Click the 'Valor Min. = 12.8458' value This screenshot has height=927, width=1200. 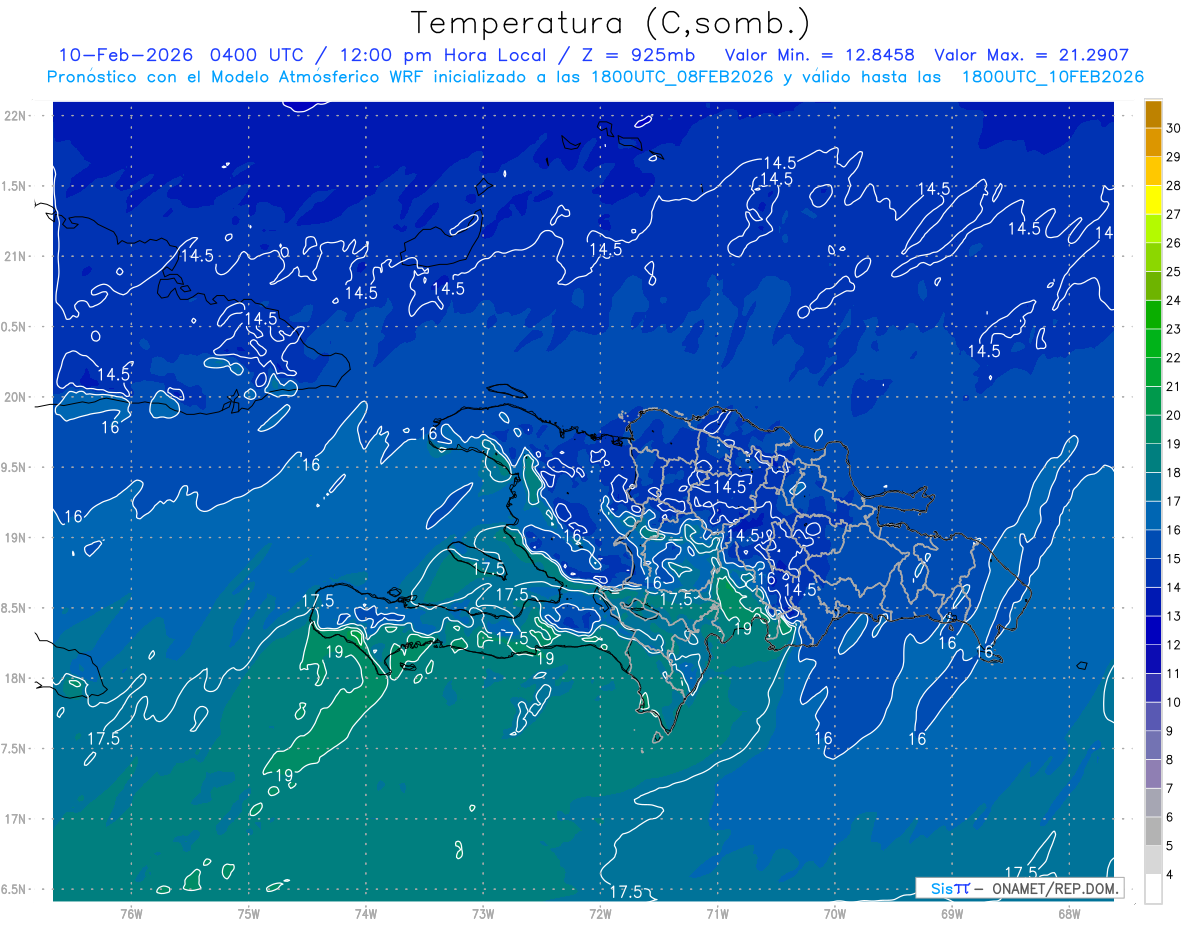coord(820,55)
